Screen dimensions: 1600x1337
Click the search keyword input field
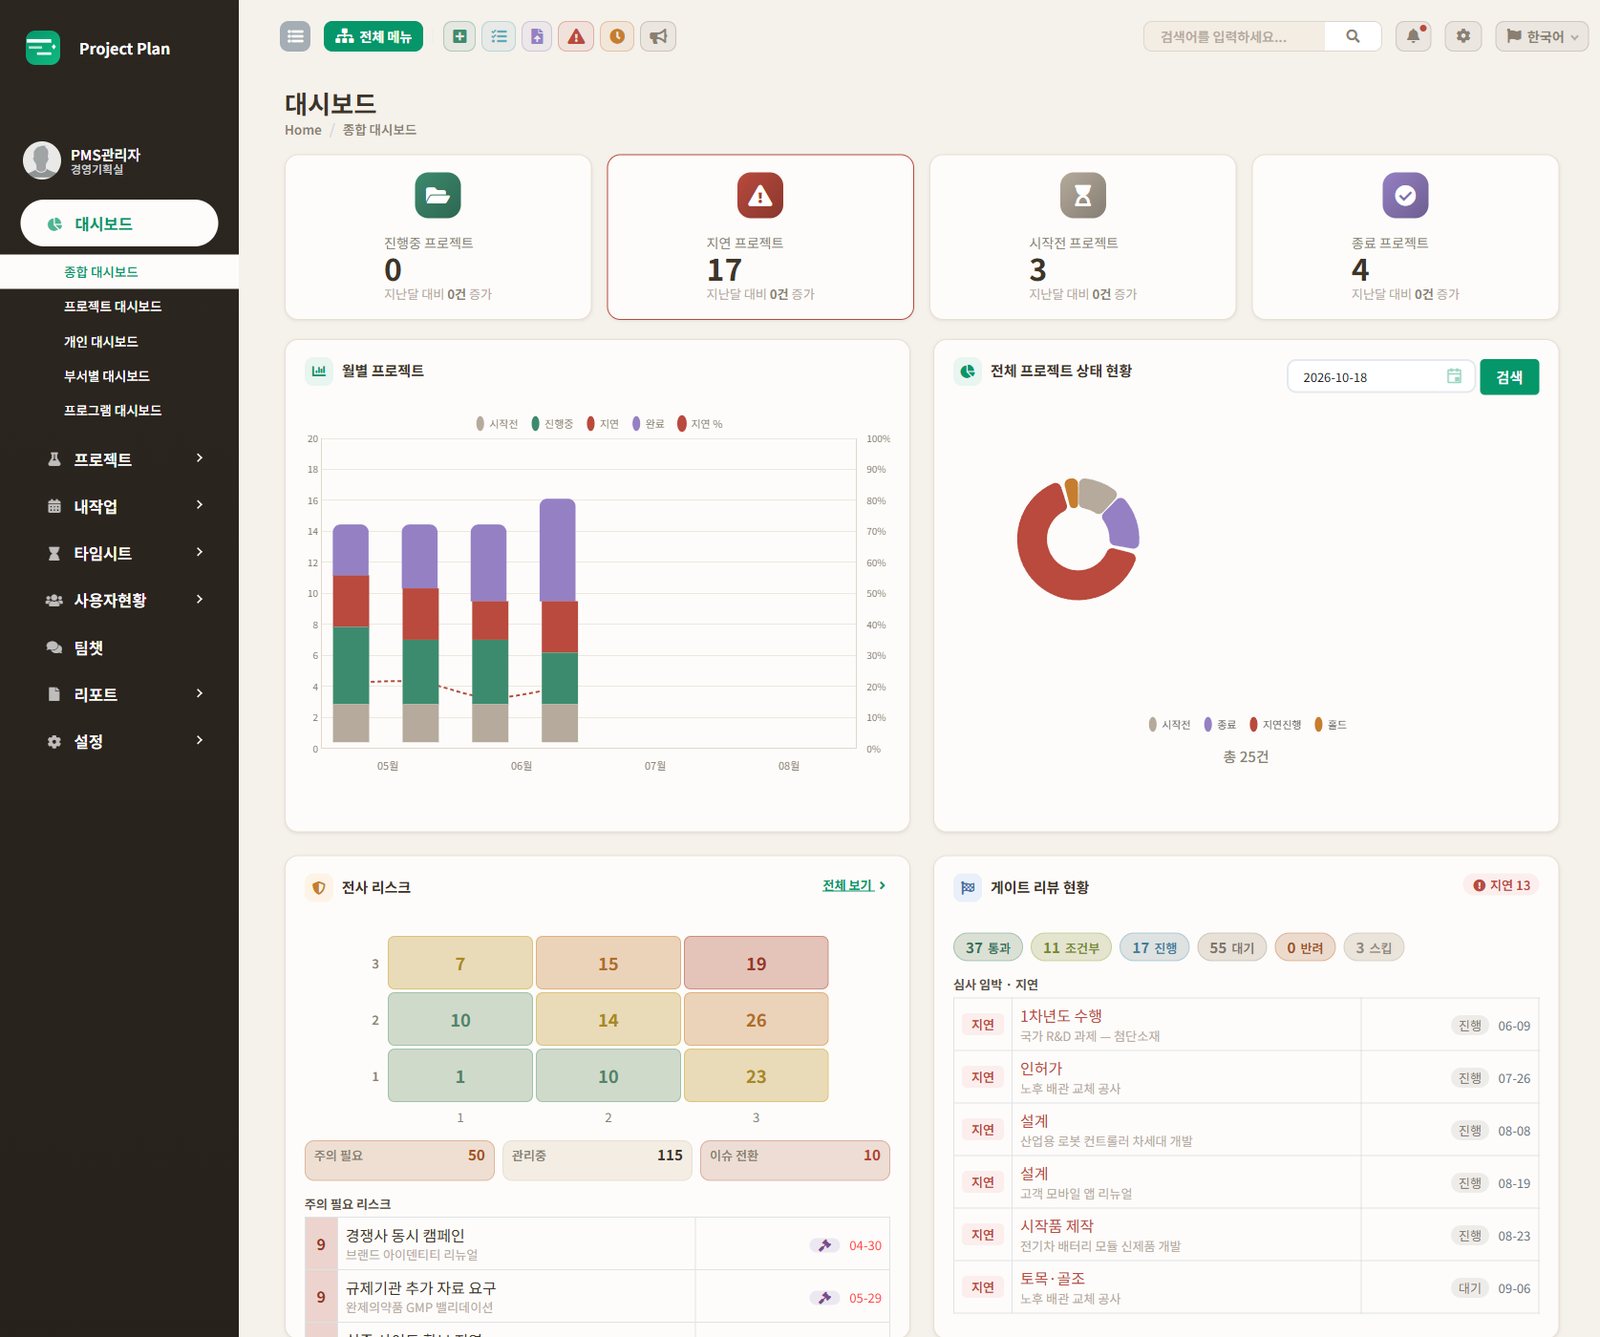1234,36
